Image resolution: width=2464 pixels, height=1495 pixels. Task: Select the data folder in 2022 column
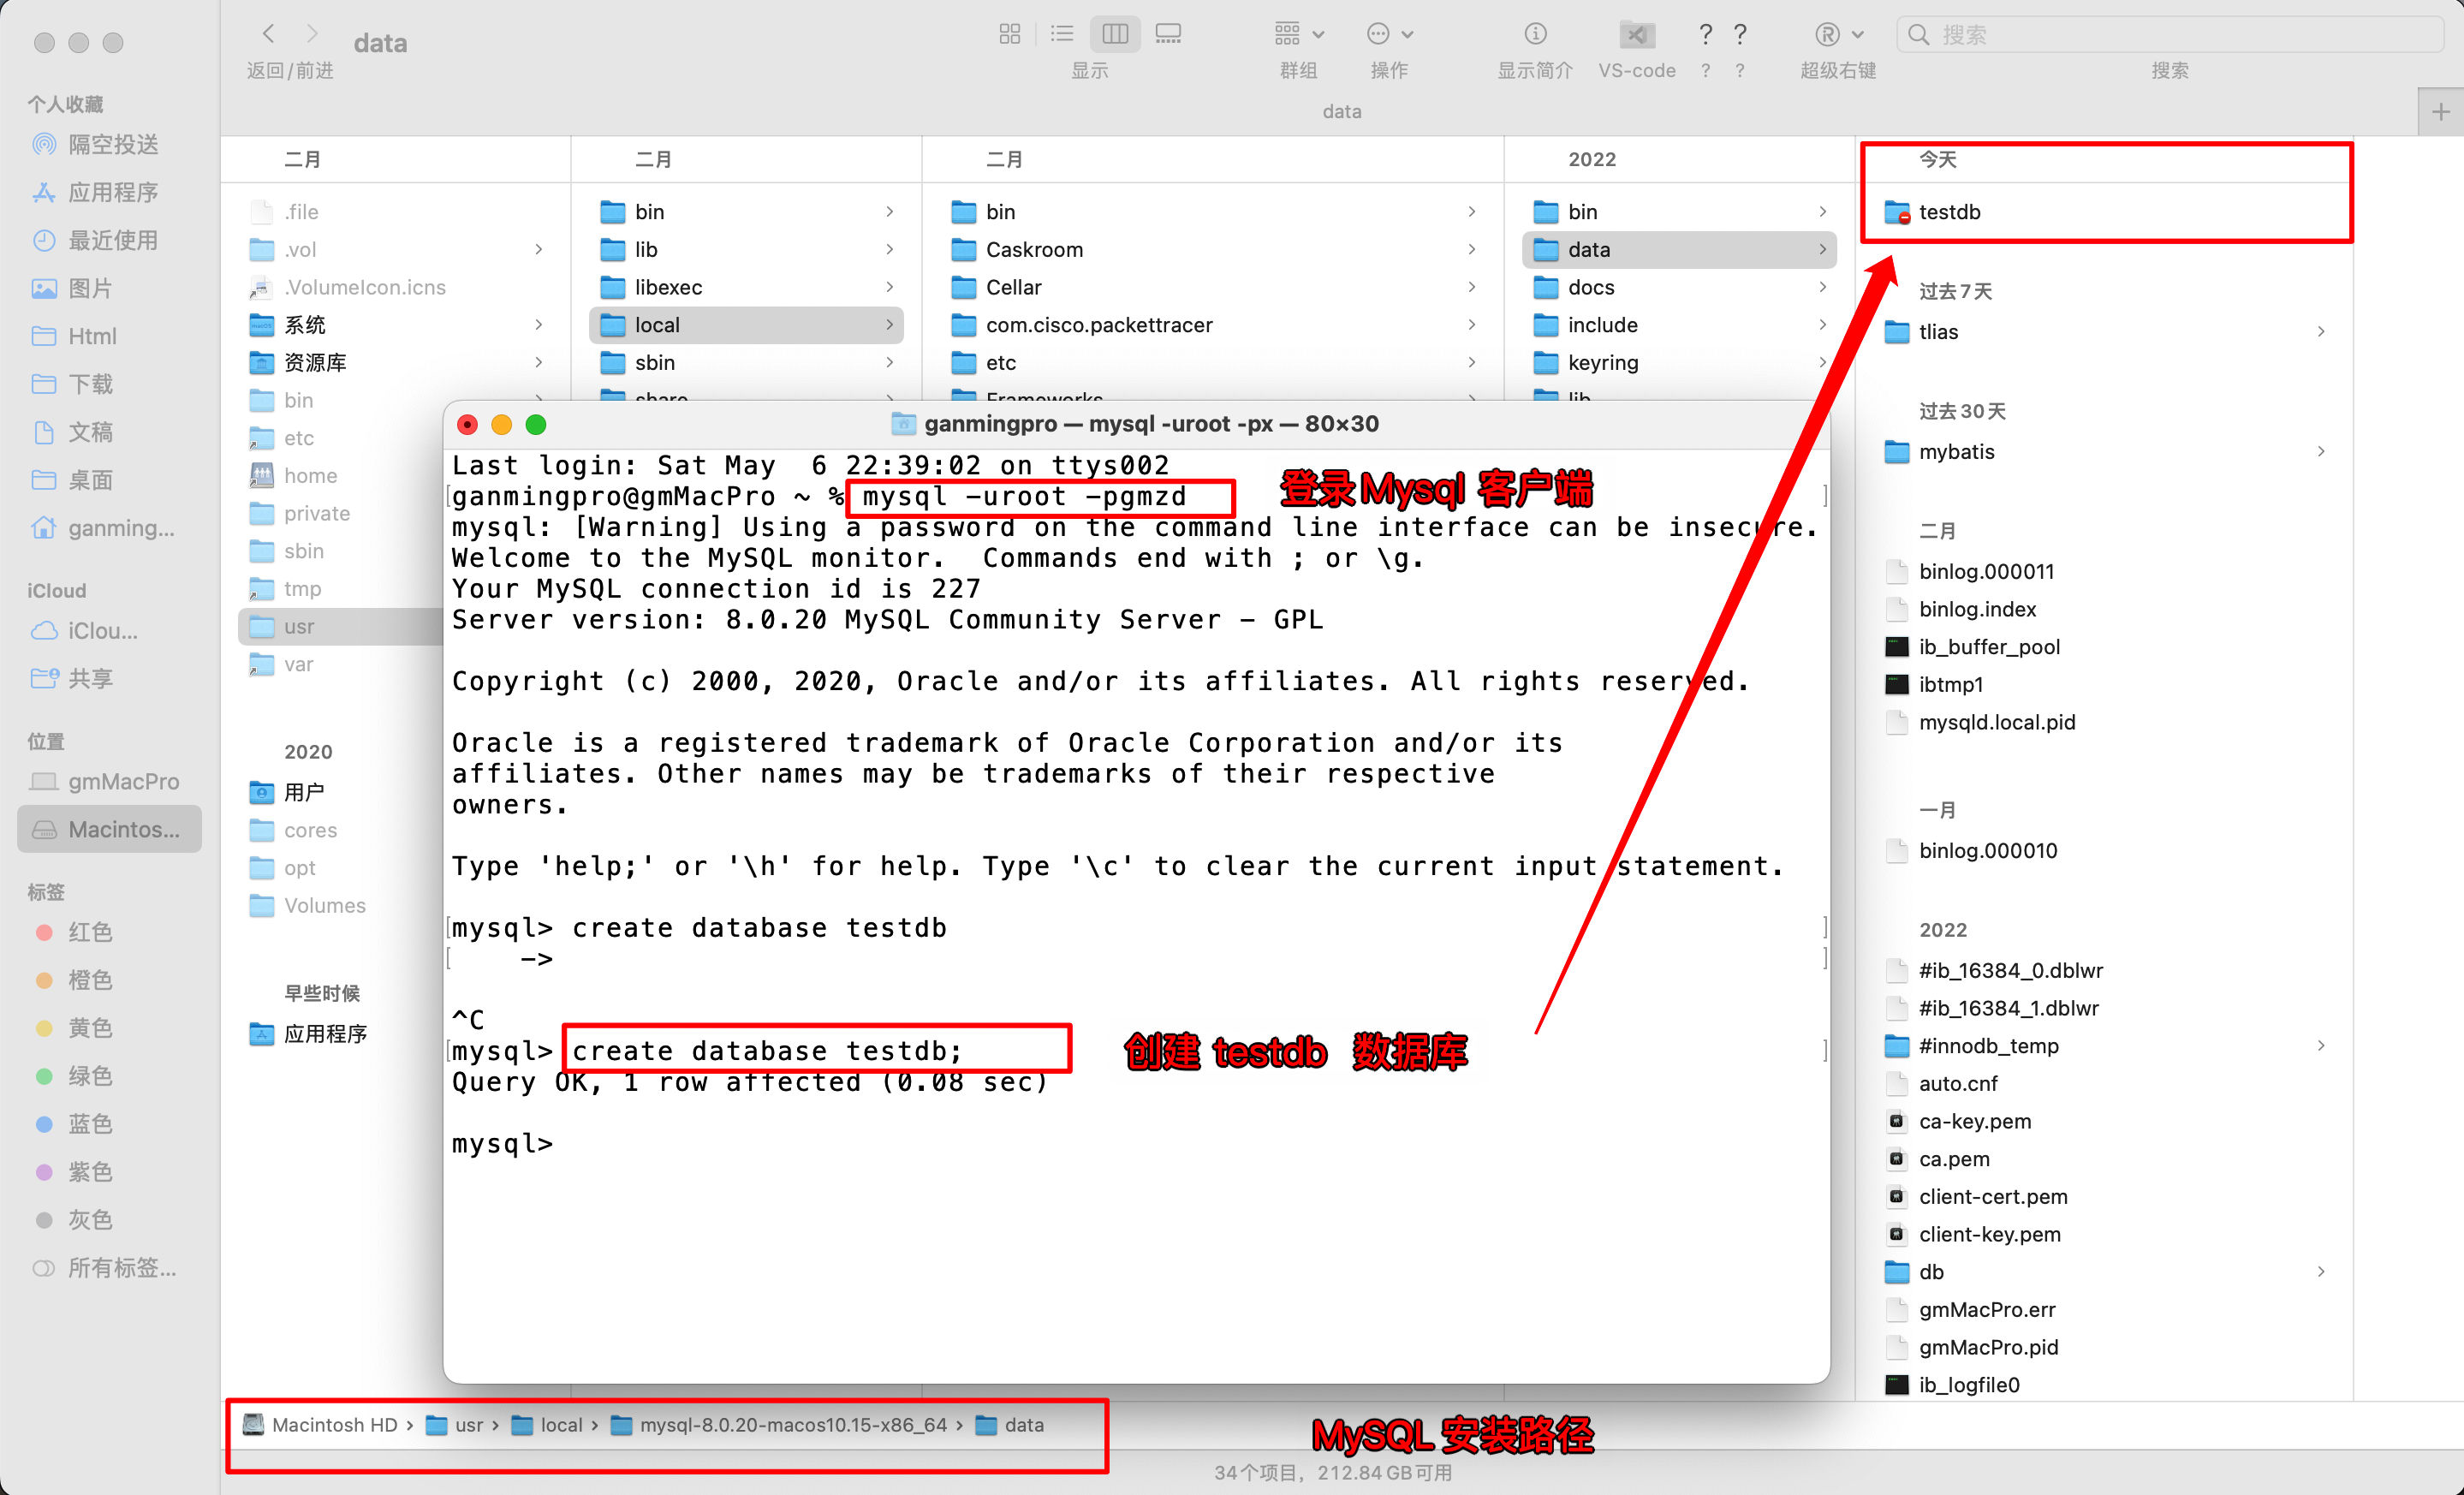click(x=1679, y=250)
